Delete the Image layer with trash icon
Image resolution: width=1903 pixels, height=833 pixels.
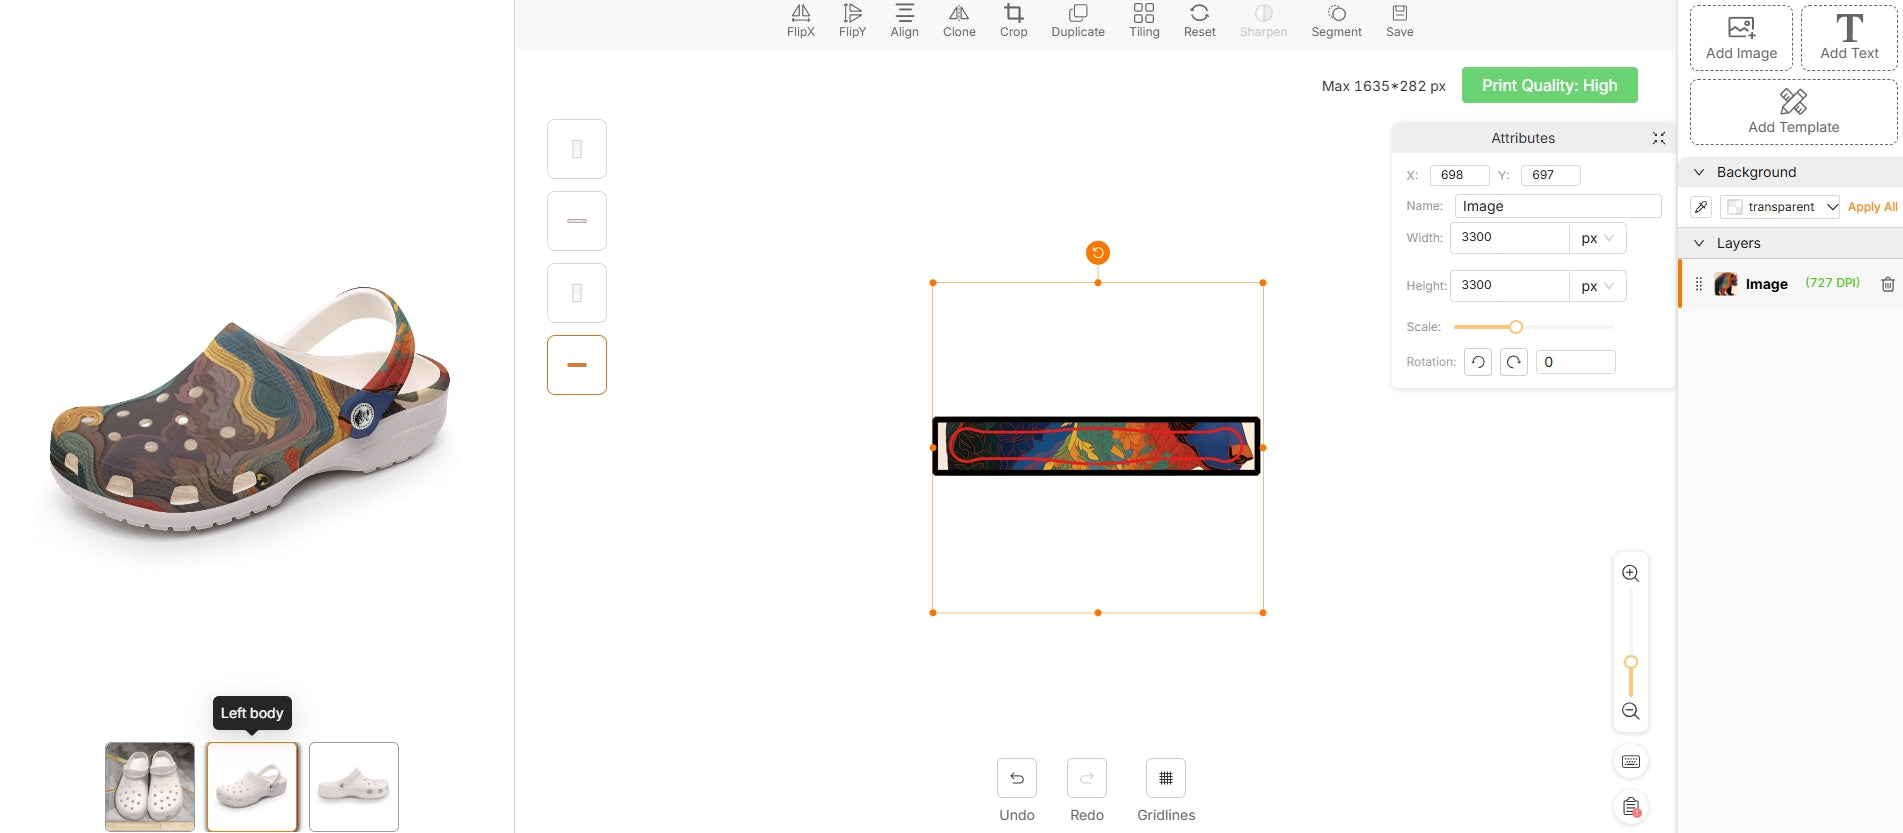[1887, 284]
